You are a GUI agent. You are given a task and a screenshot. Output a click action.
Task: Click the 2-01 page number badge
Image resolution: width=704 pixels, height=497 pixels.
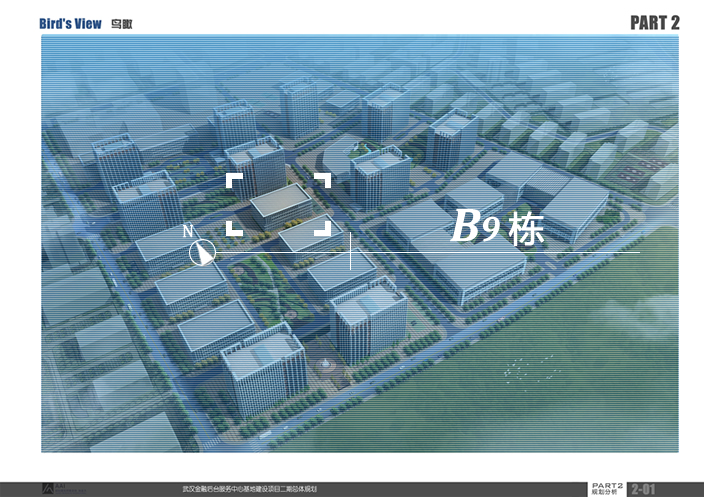click(643, 488)
